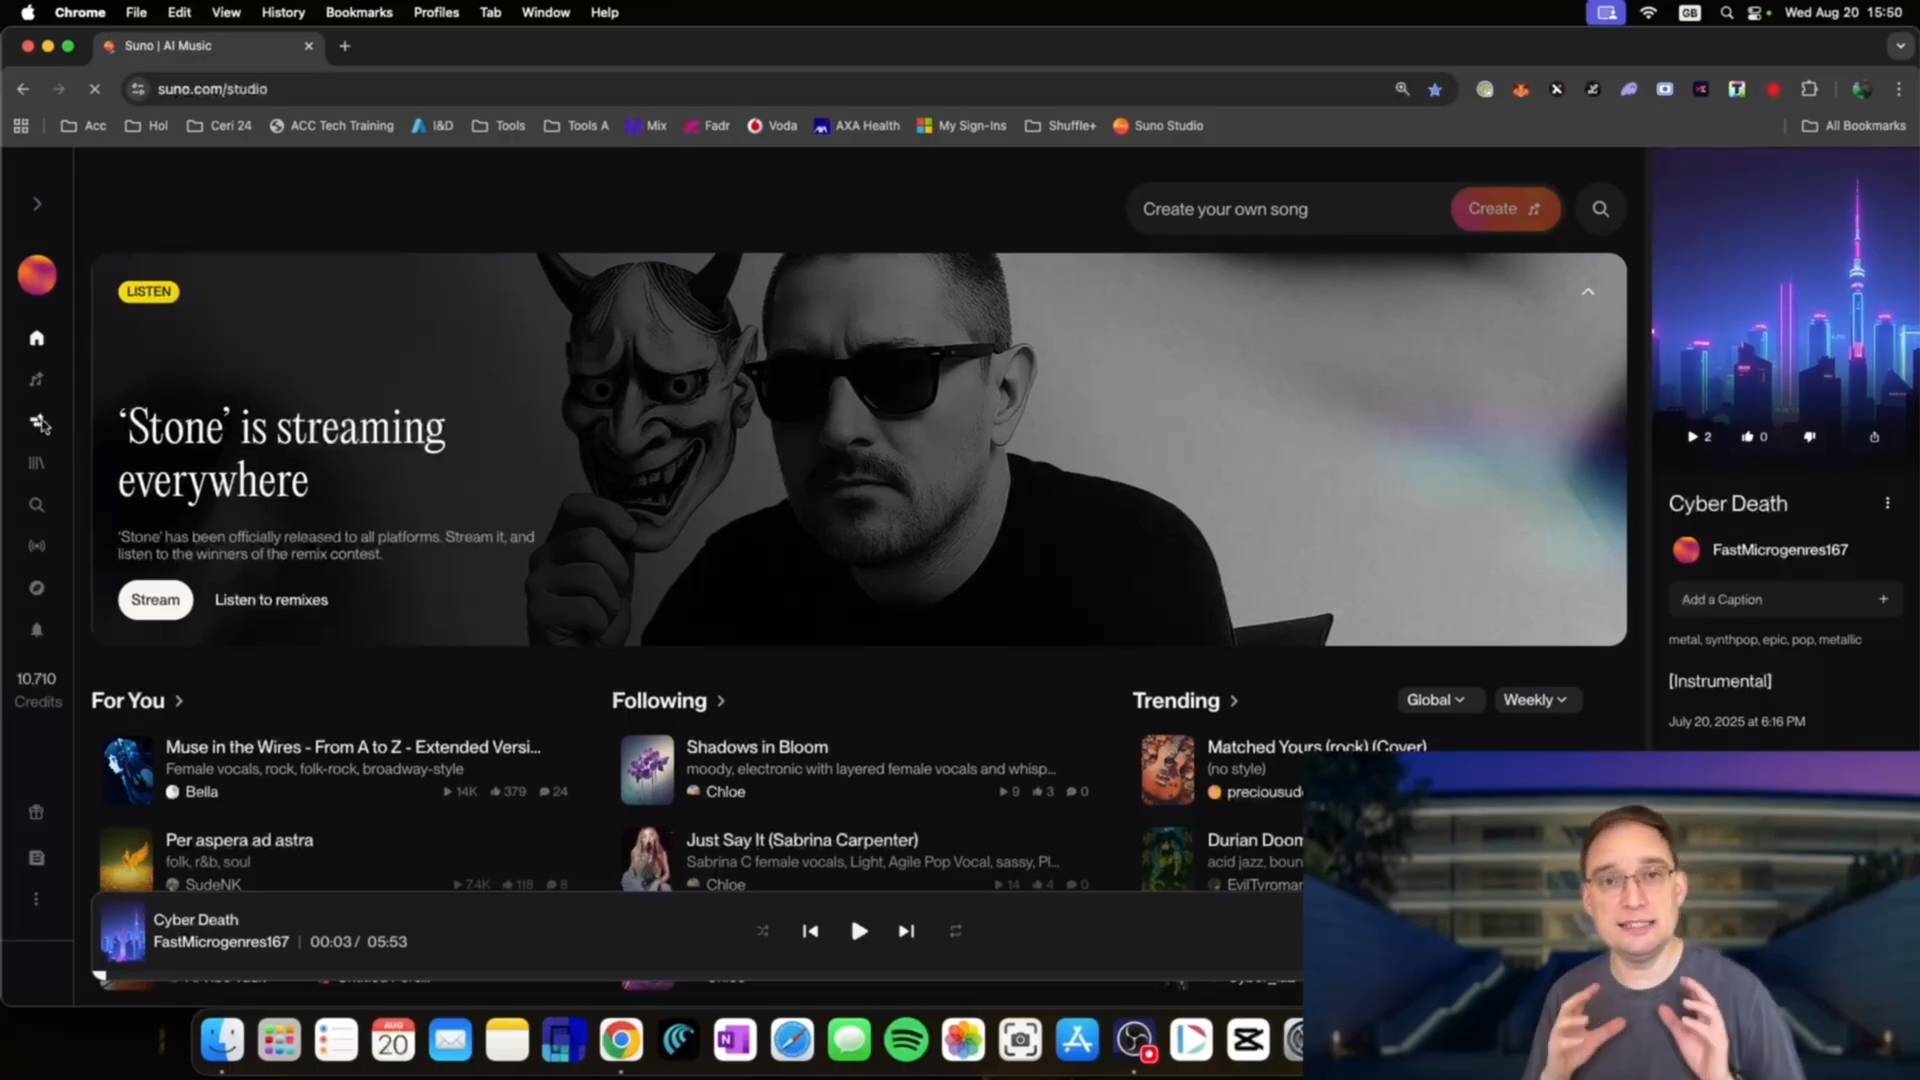The image size is (1920, 1080).
Task: Click Per aspera ad astra thumbnail
Action: (x=127, y=860)
